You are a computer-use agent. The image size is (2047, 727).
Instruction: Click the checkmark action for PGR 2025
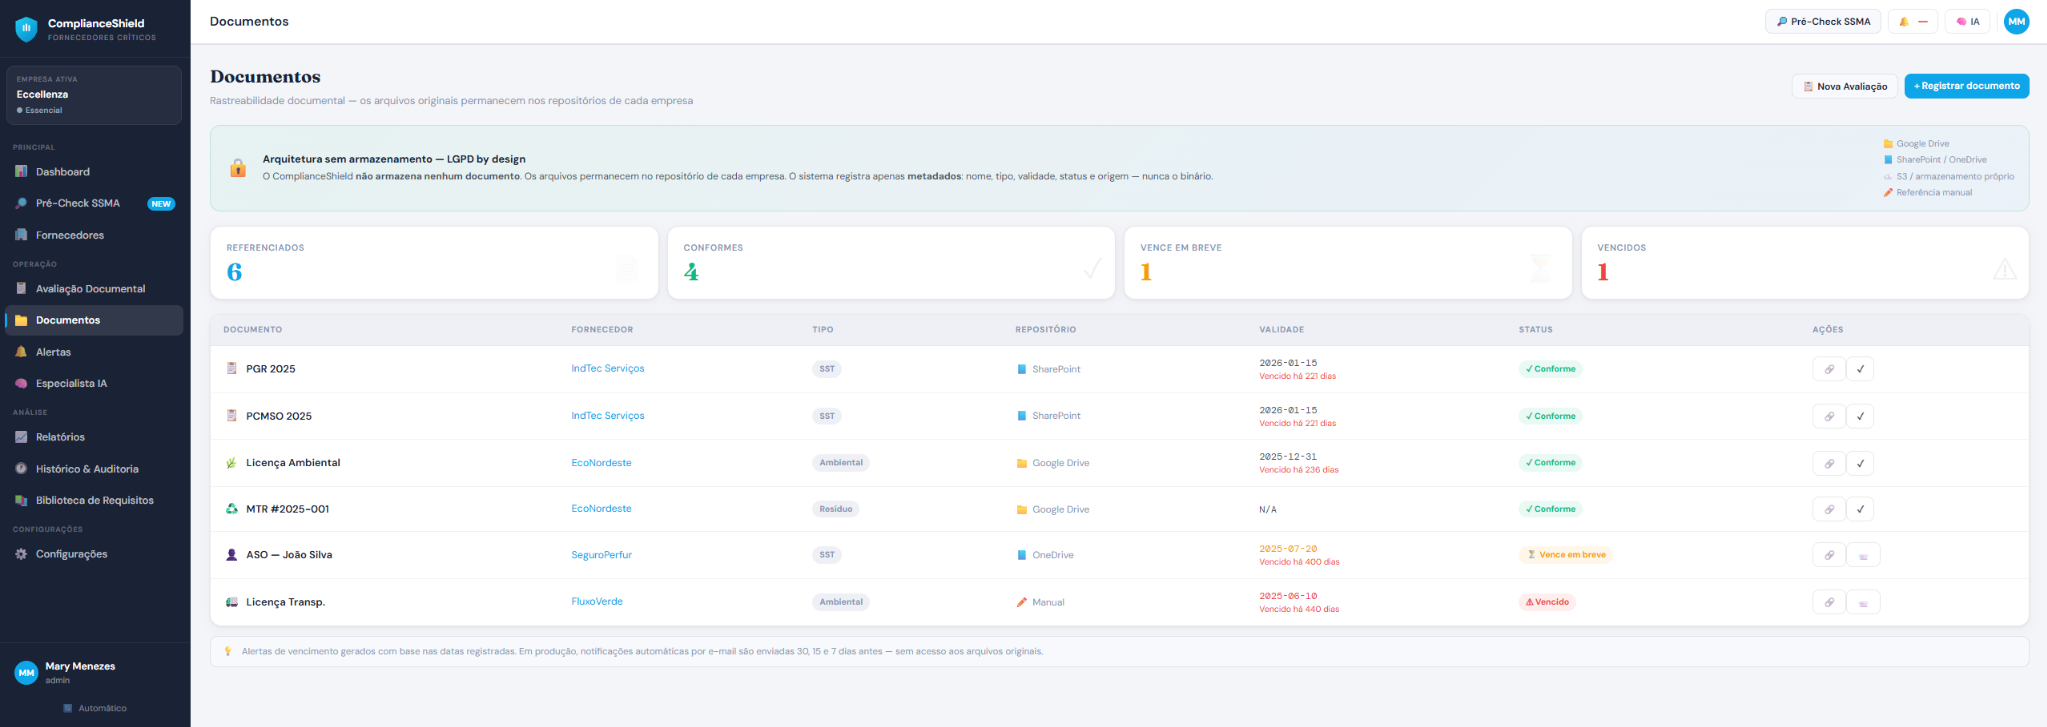click(1860, 369)
